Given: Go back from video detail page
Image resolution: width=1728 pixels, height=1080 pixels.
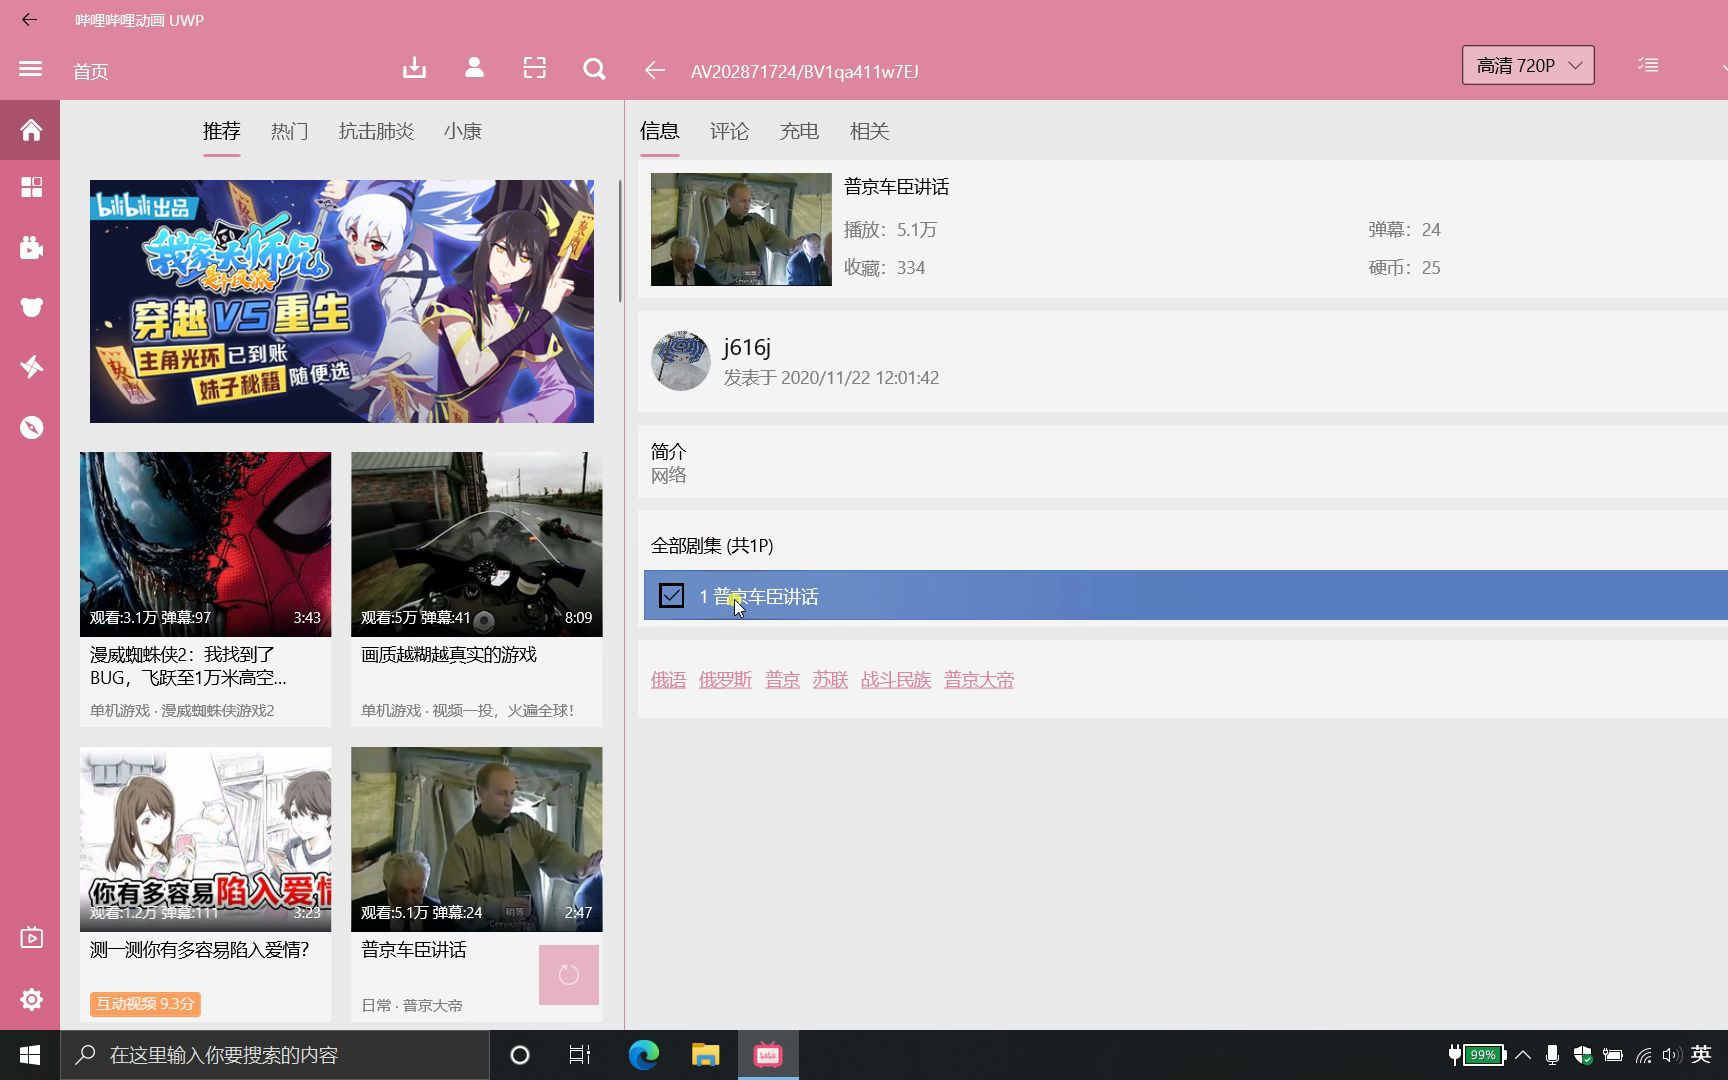Looking at the screenshot, I should pyautogui.click(x=654, y=70).
